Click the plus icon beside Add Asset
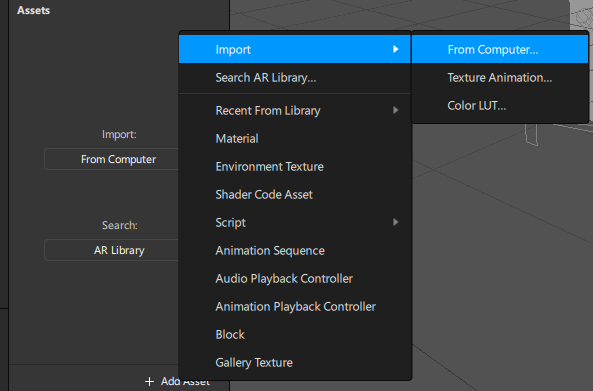The image size is (593, 391). pyautogui.click(x=149, y=382)
